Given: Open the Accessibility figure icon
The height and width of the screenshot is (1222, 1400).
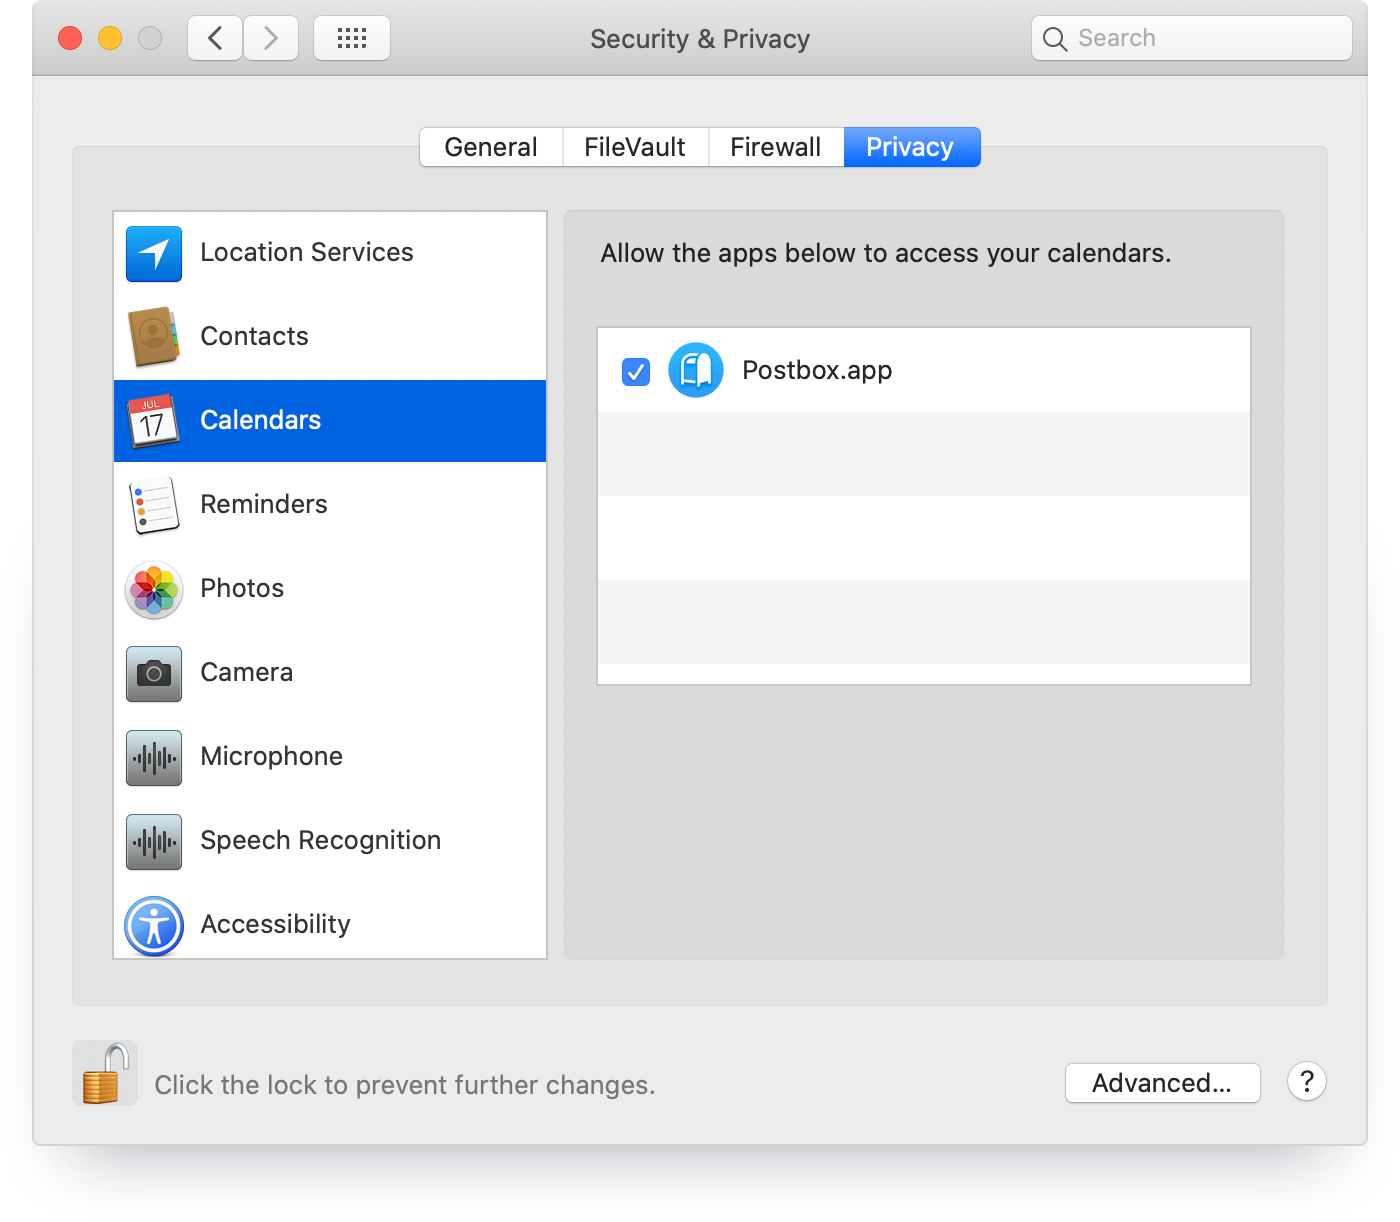Looking at the screenshot, I should click(x=153, y=925).
